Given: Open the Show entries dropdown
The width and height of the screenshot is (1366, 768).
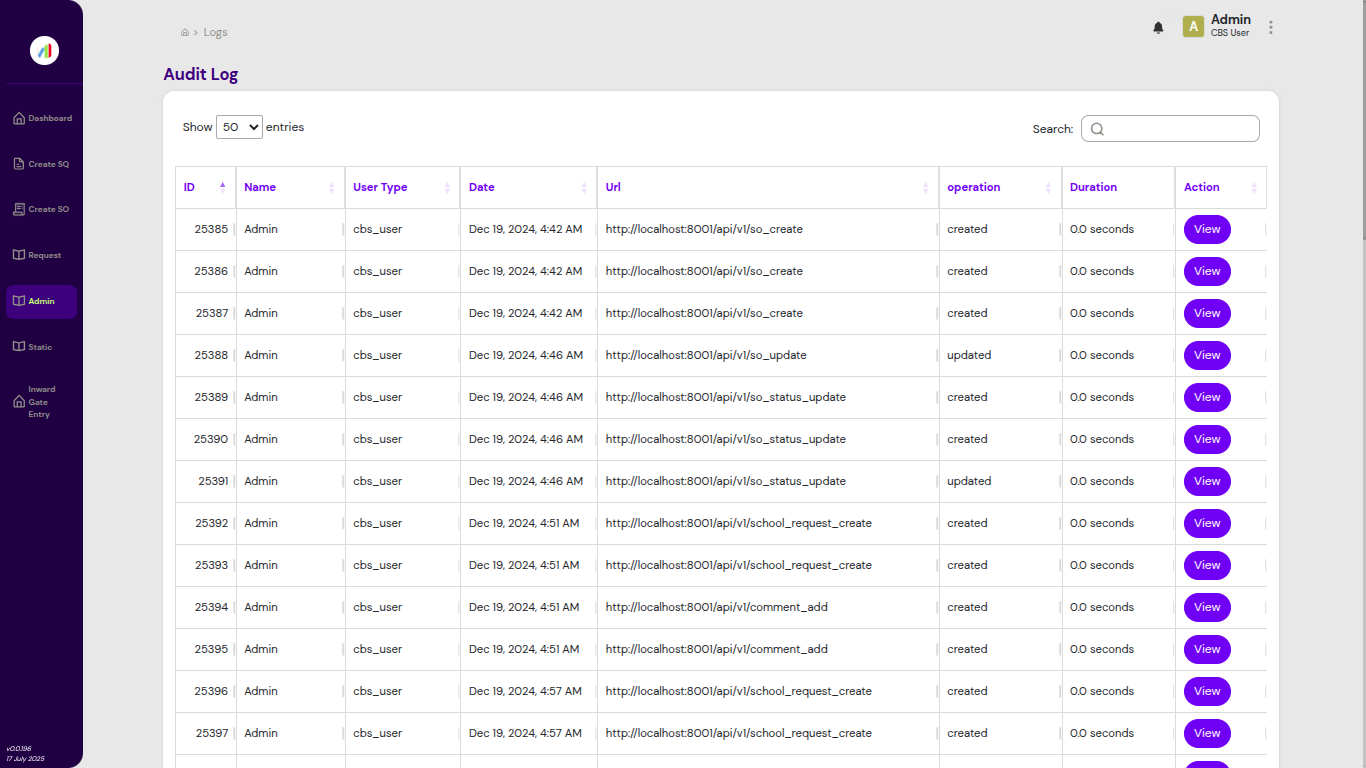Looking at the screenshot, I should 239,127.
